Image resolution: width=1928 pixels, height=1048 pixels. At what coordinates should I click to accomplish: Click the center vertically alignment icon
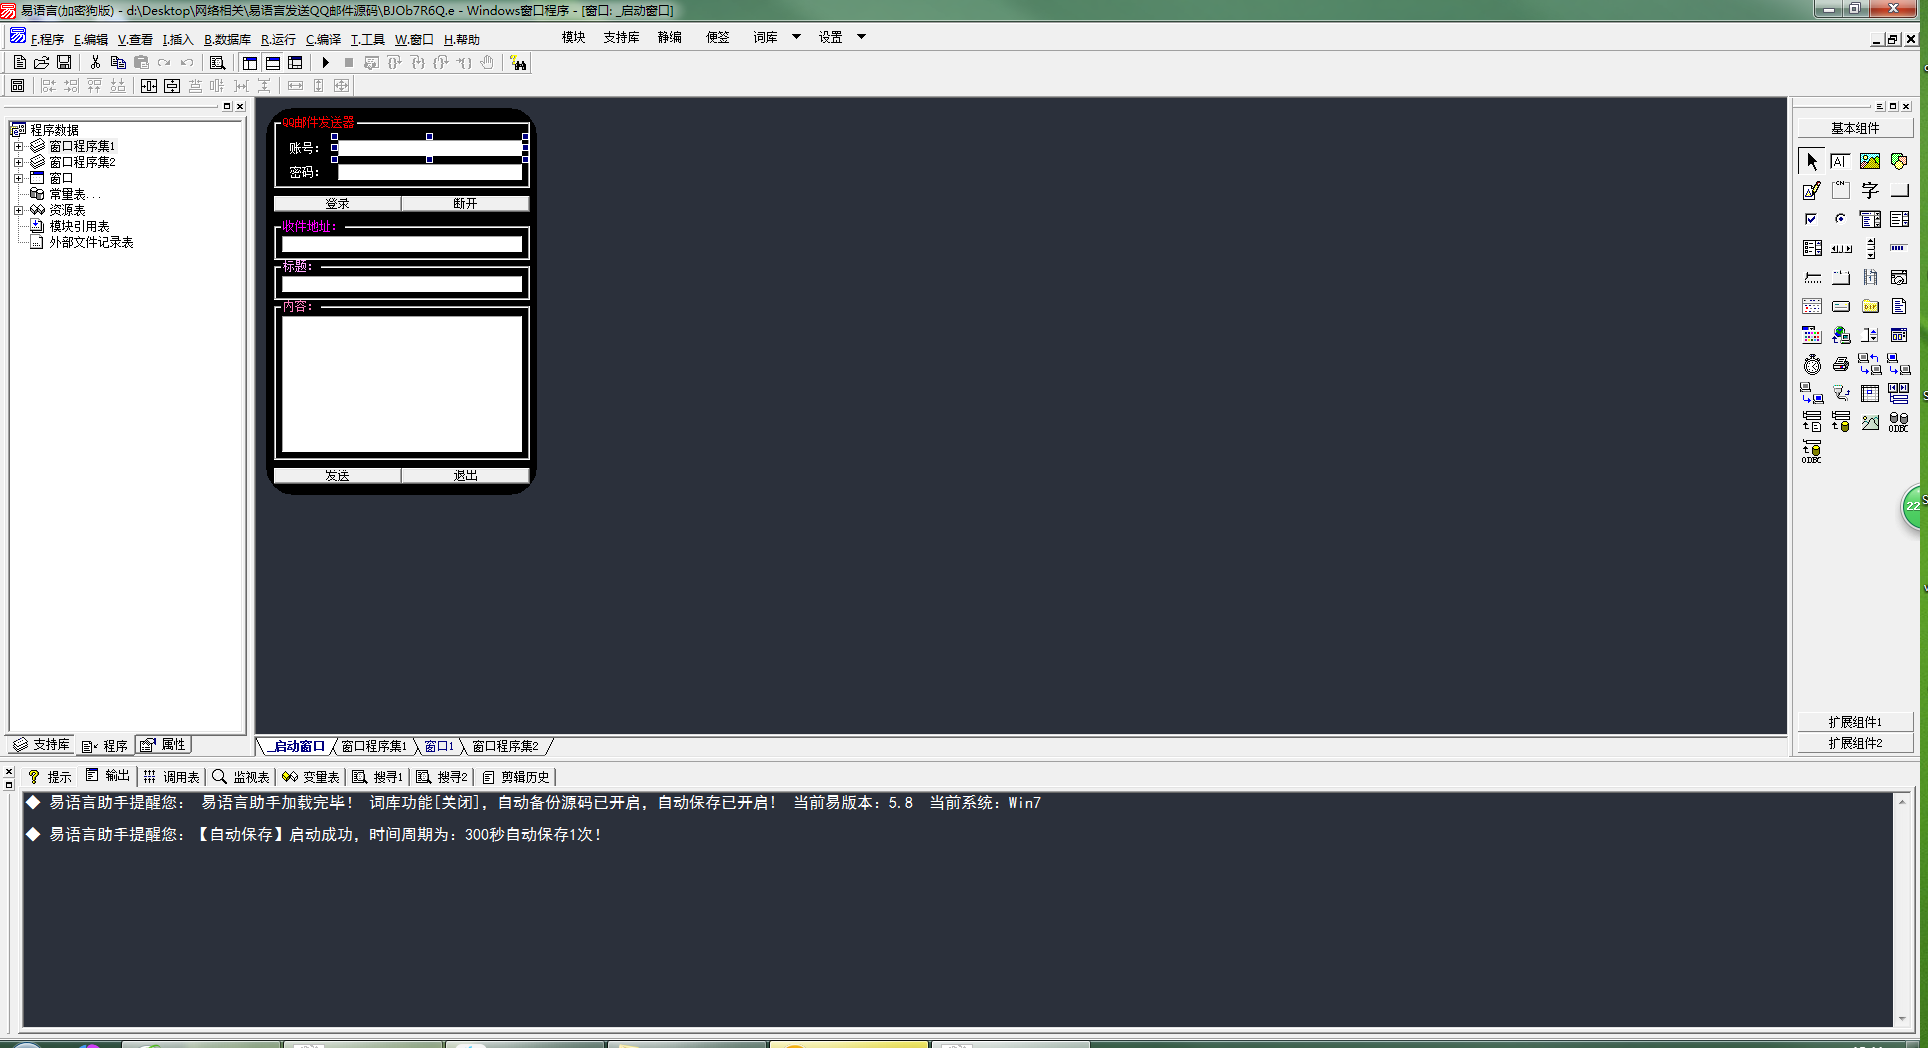coord(172,86)
